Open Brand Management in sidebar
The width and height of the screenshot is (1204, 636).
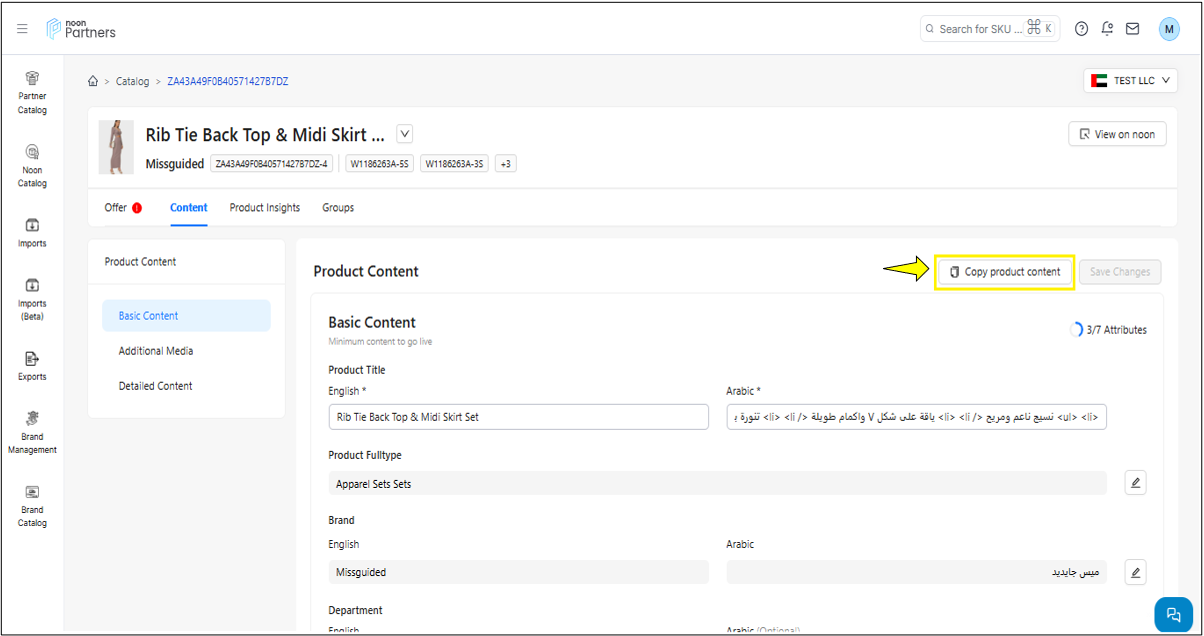(x=32, y=431)
